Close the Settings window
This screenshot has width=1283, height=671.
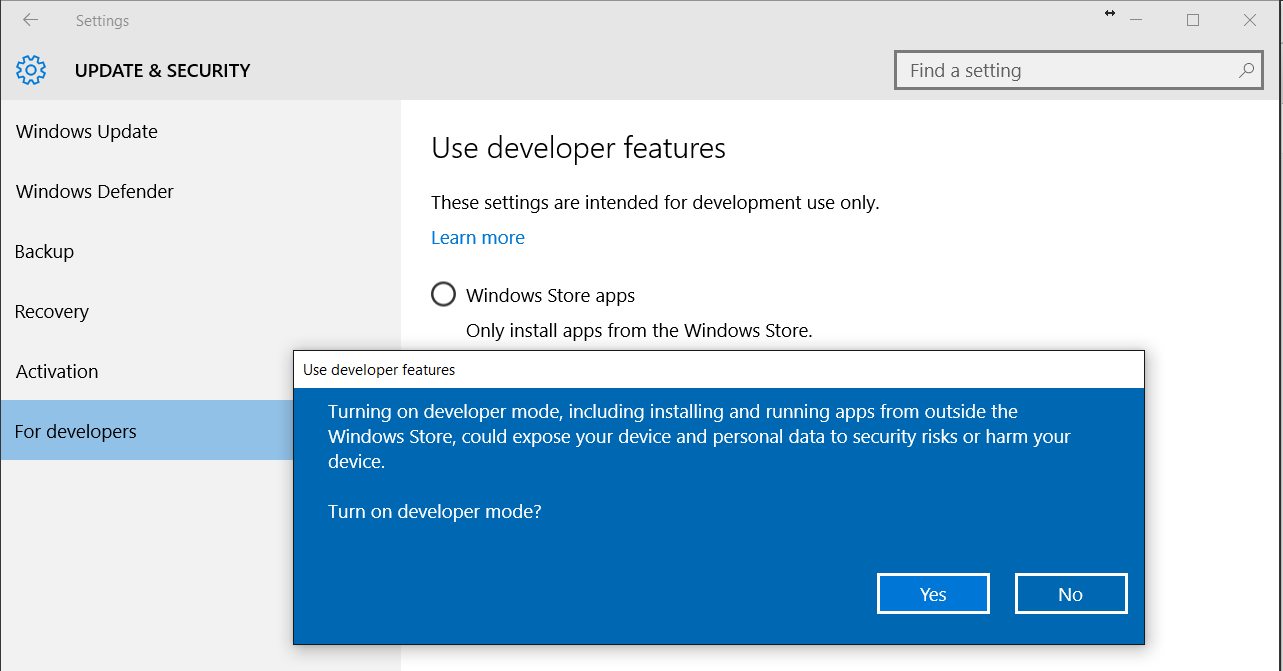(1250, 20)
